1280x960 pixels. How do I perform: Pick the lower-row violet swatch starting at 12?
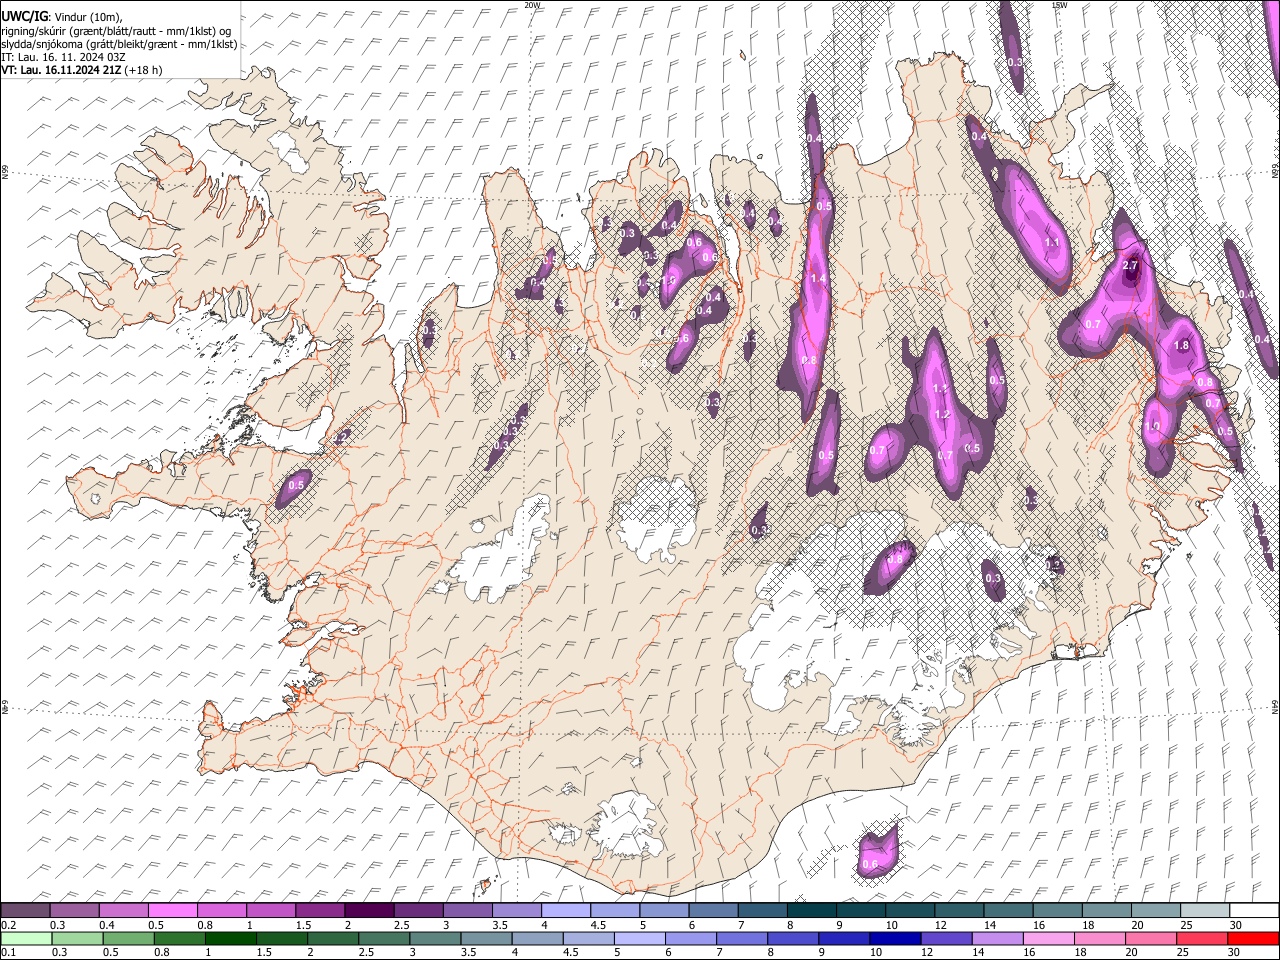point(947,938)
